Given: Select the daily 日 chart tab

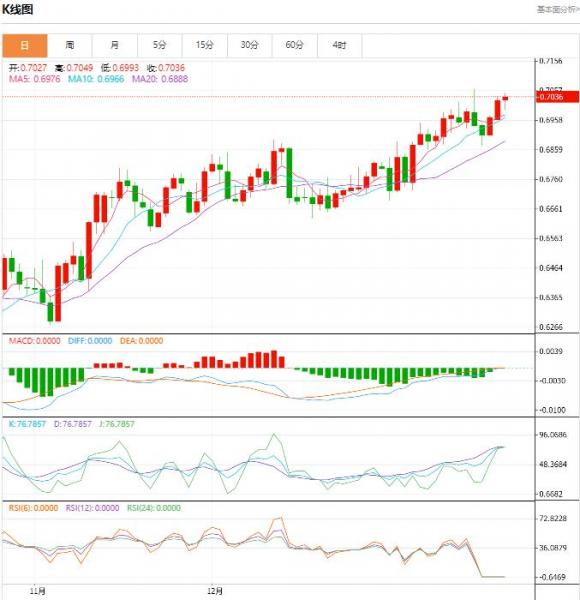Looking at the screenshot, I should point(25,46).
